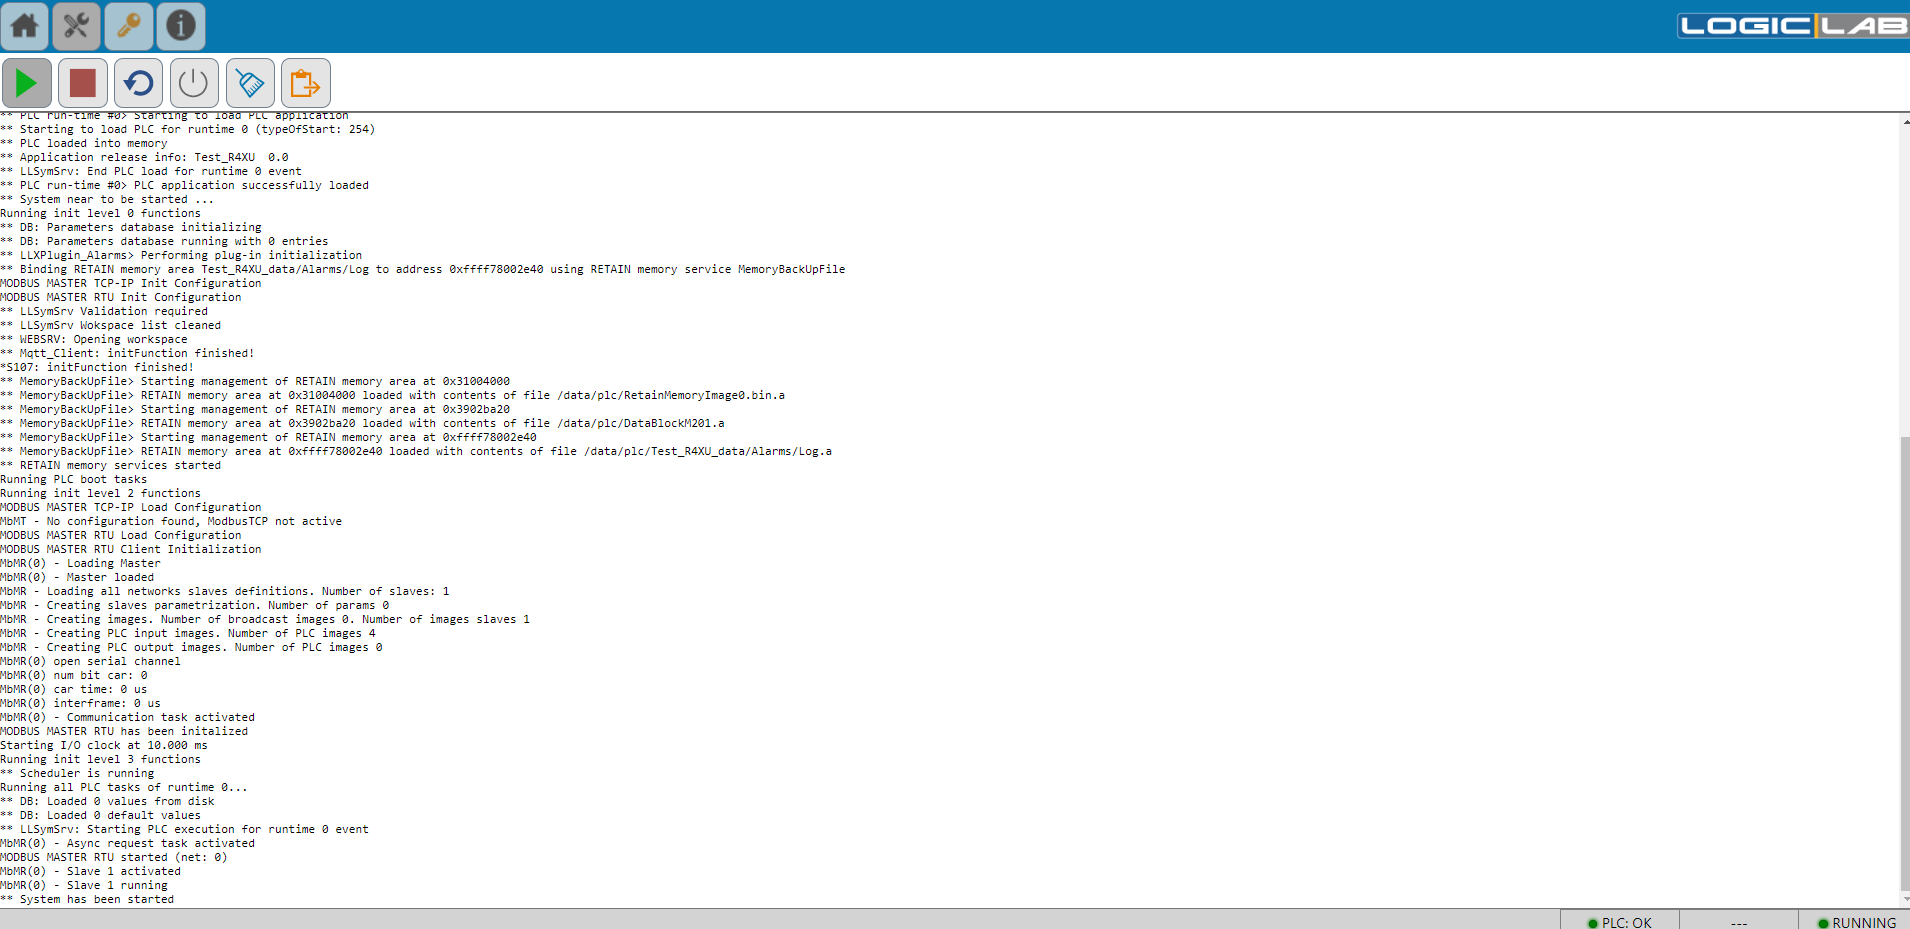The image size is (1910, 929).
Task: Stop the PLC with red square button
Action: [83, 83]
